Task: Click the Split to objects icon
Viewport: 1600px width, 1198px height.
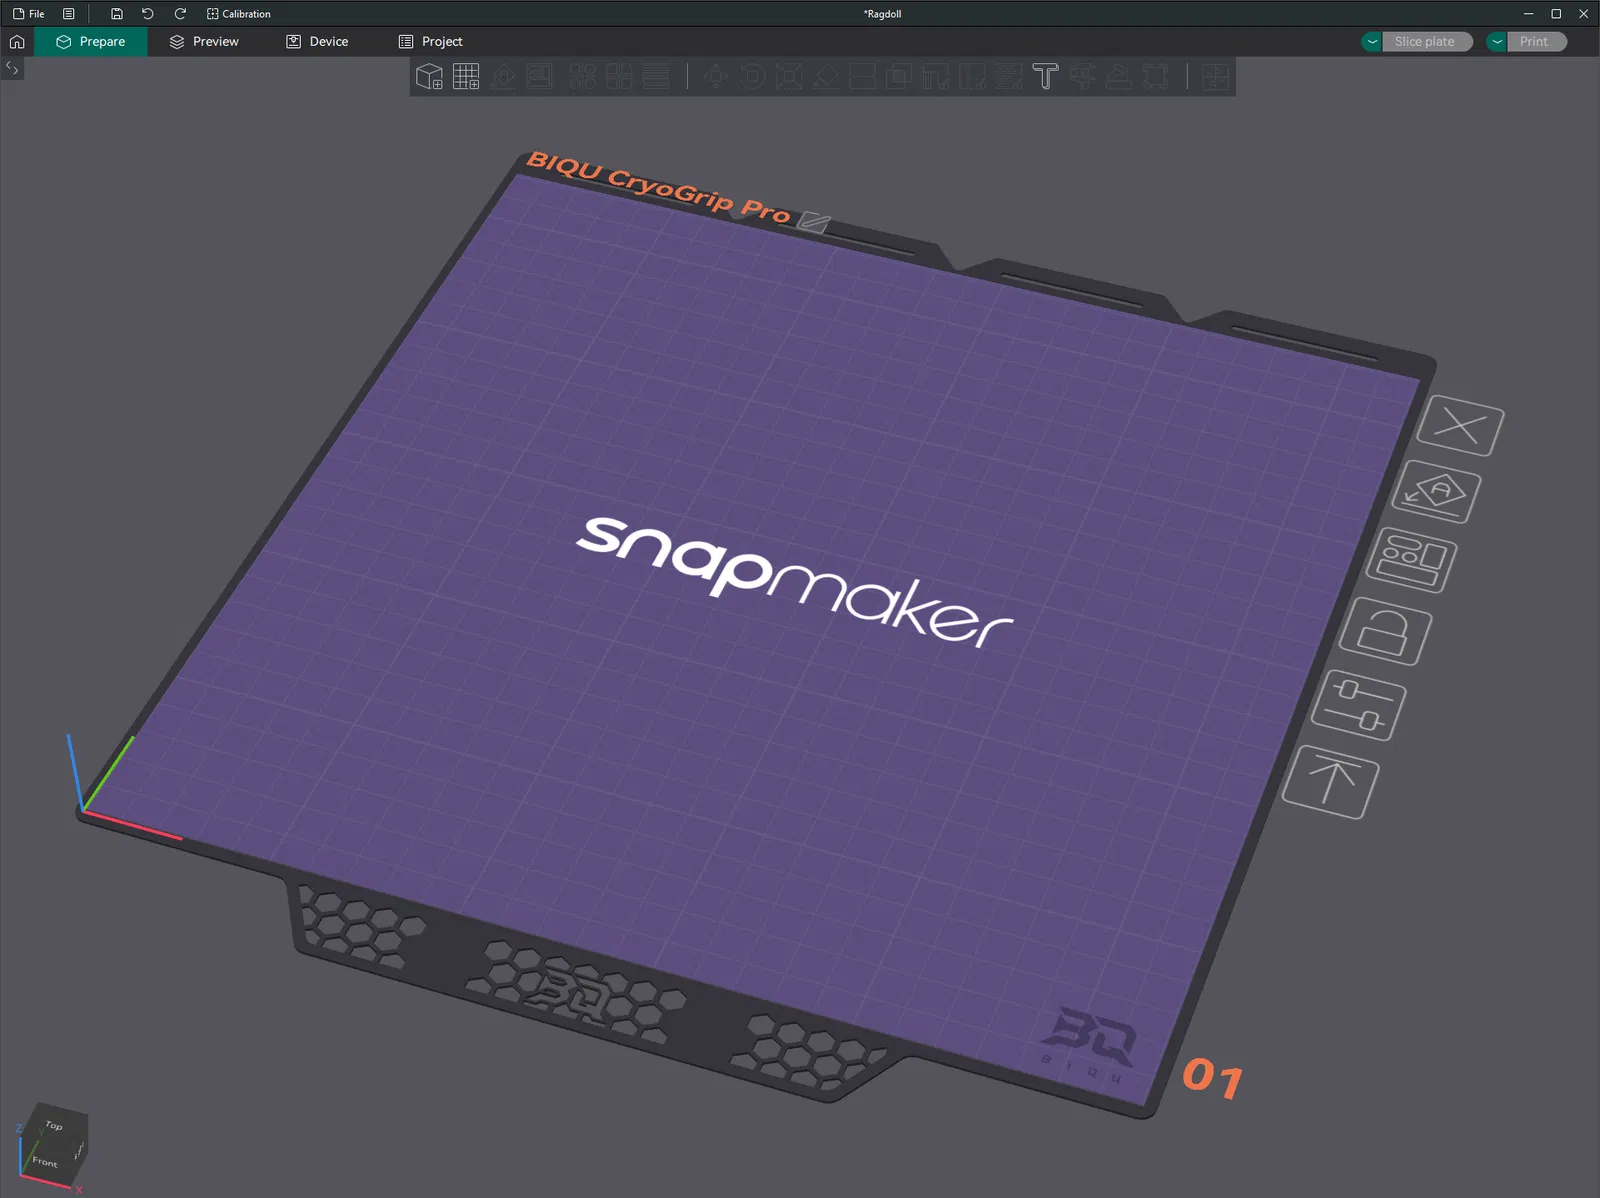Action: (582, 77)
